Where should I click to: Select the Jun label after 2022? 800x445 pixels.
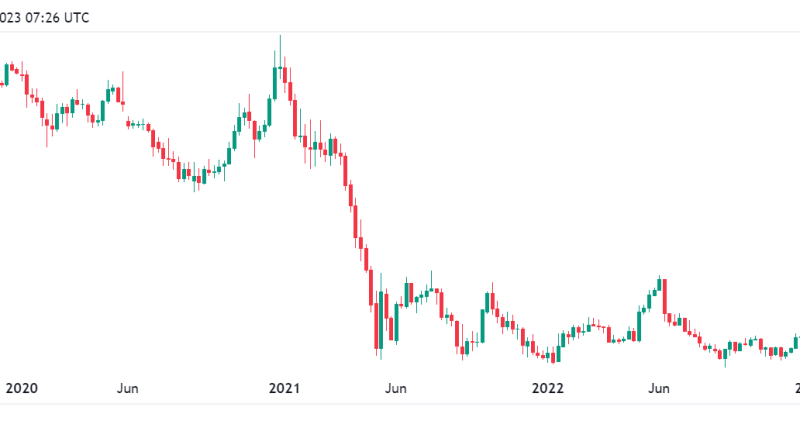659,388
